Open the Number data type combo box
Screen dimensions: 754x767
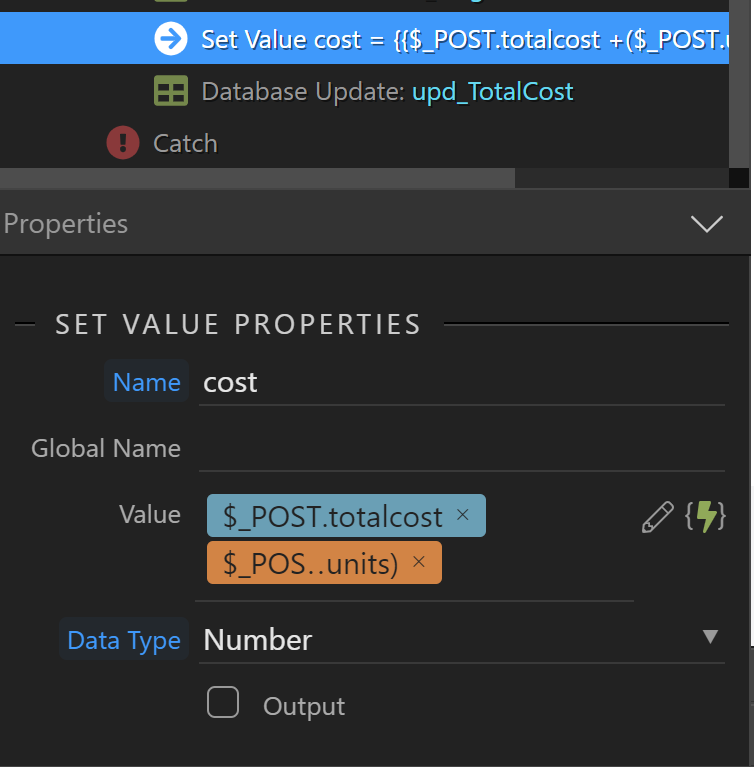(450, 640)
